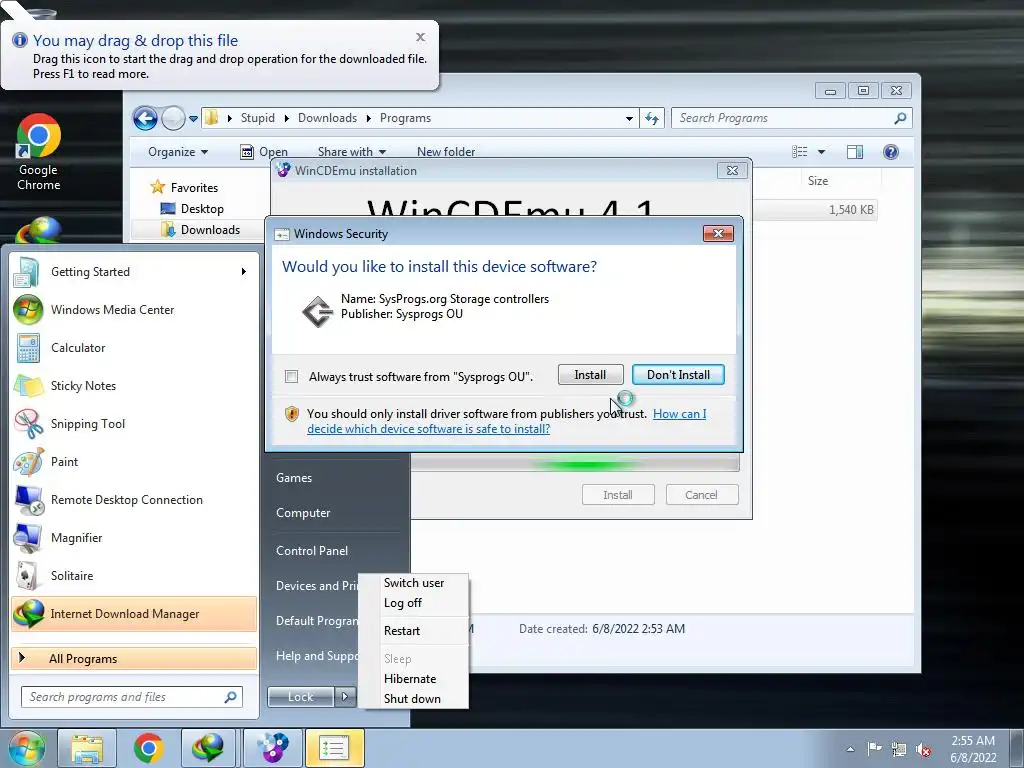Click the Lock button in Start menu
The width and height of the screenshot is (1024, 768).
click(301, 697)
